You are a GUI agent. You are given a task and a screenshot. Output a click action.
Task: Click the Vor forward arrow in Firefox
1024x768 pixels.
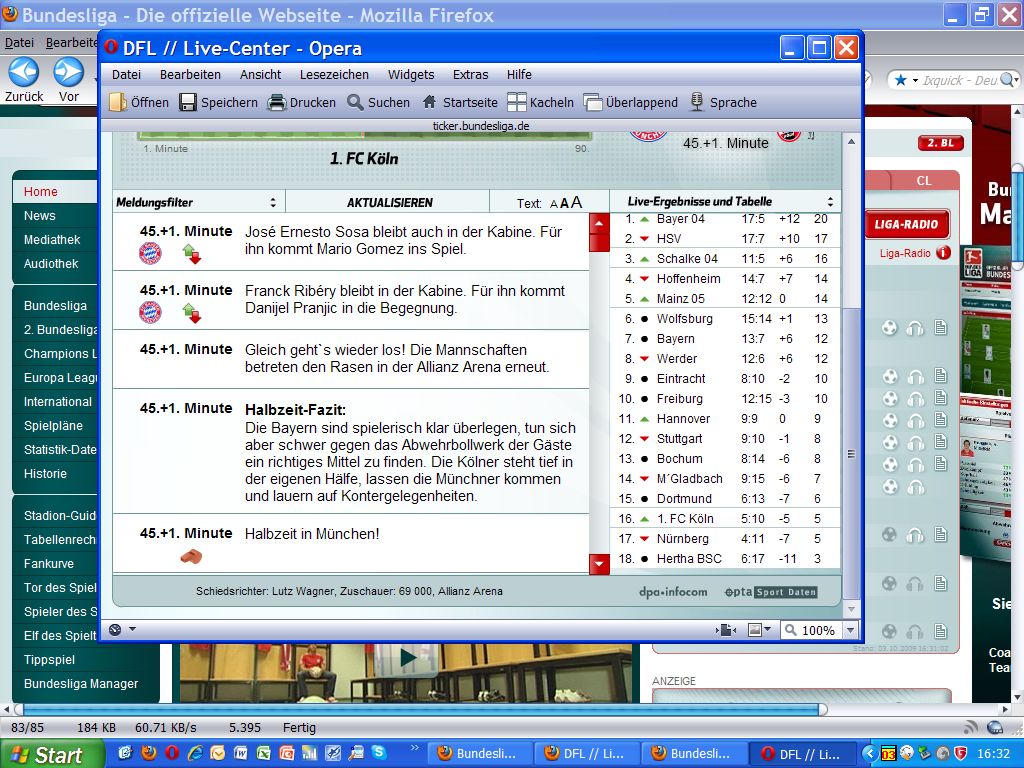click(68, 72)
